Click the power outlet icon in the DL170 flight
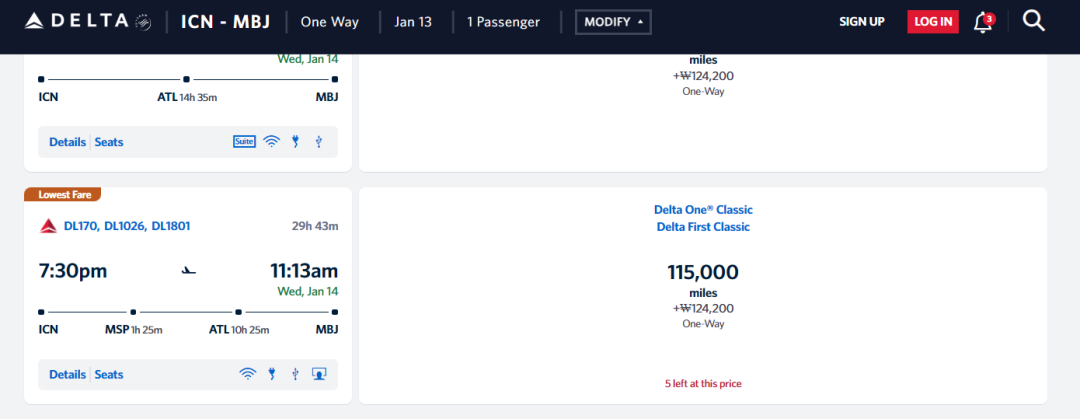This screenshot has width=1080, height=419. click(271, 375)
